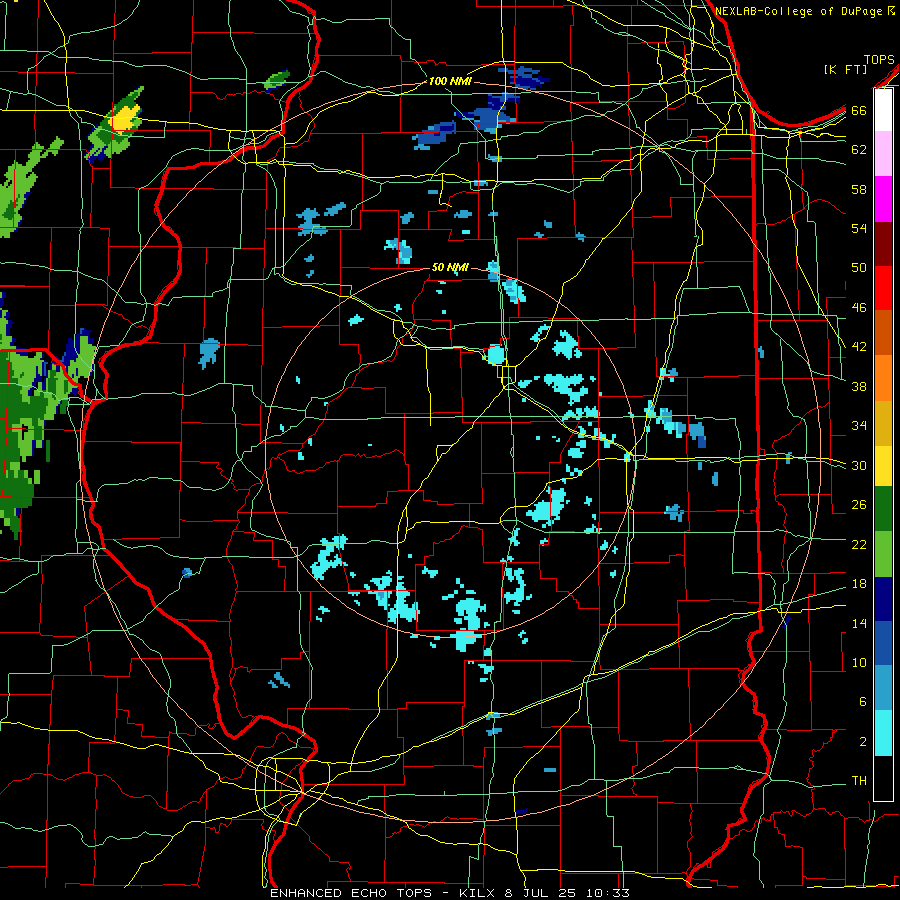Viewport: 900px width, 900px height.
Task: Click the '10' legend value
Action: [859, 663]
